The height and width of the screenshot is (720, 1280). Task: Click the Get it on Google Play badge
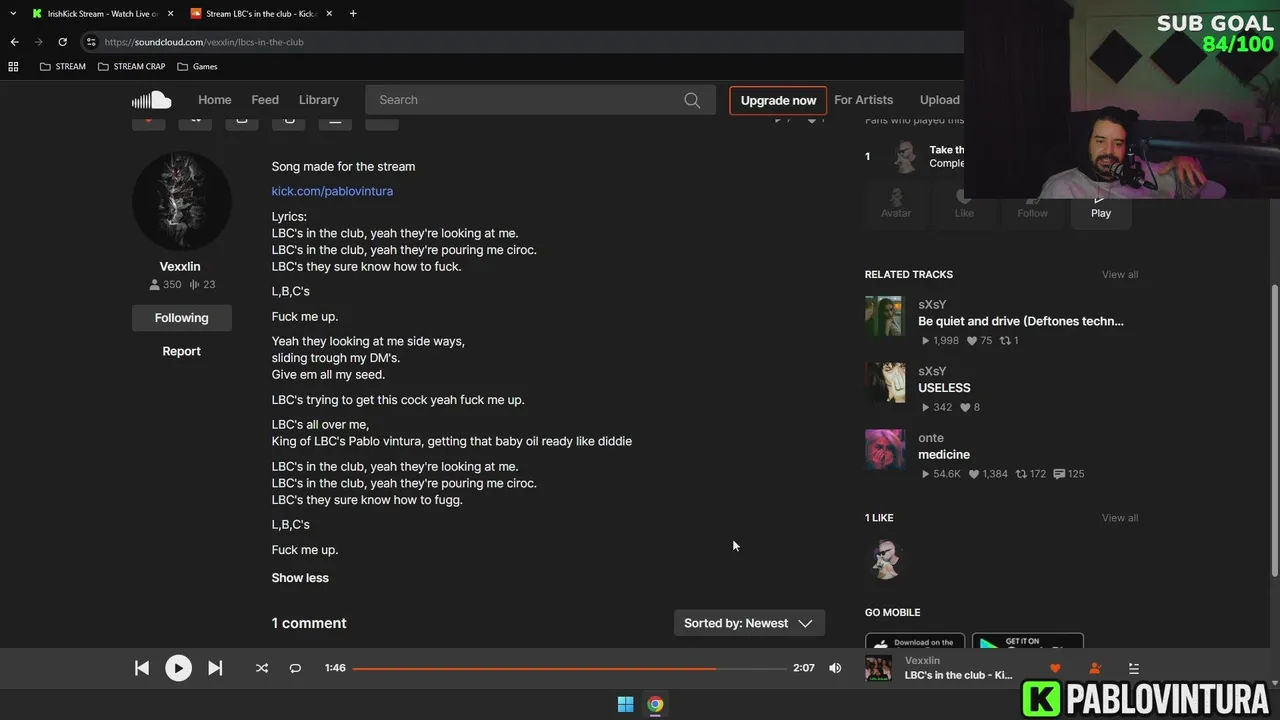(x=1028, y=642)
